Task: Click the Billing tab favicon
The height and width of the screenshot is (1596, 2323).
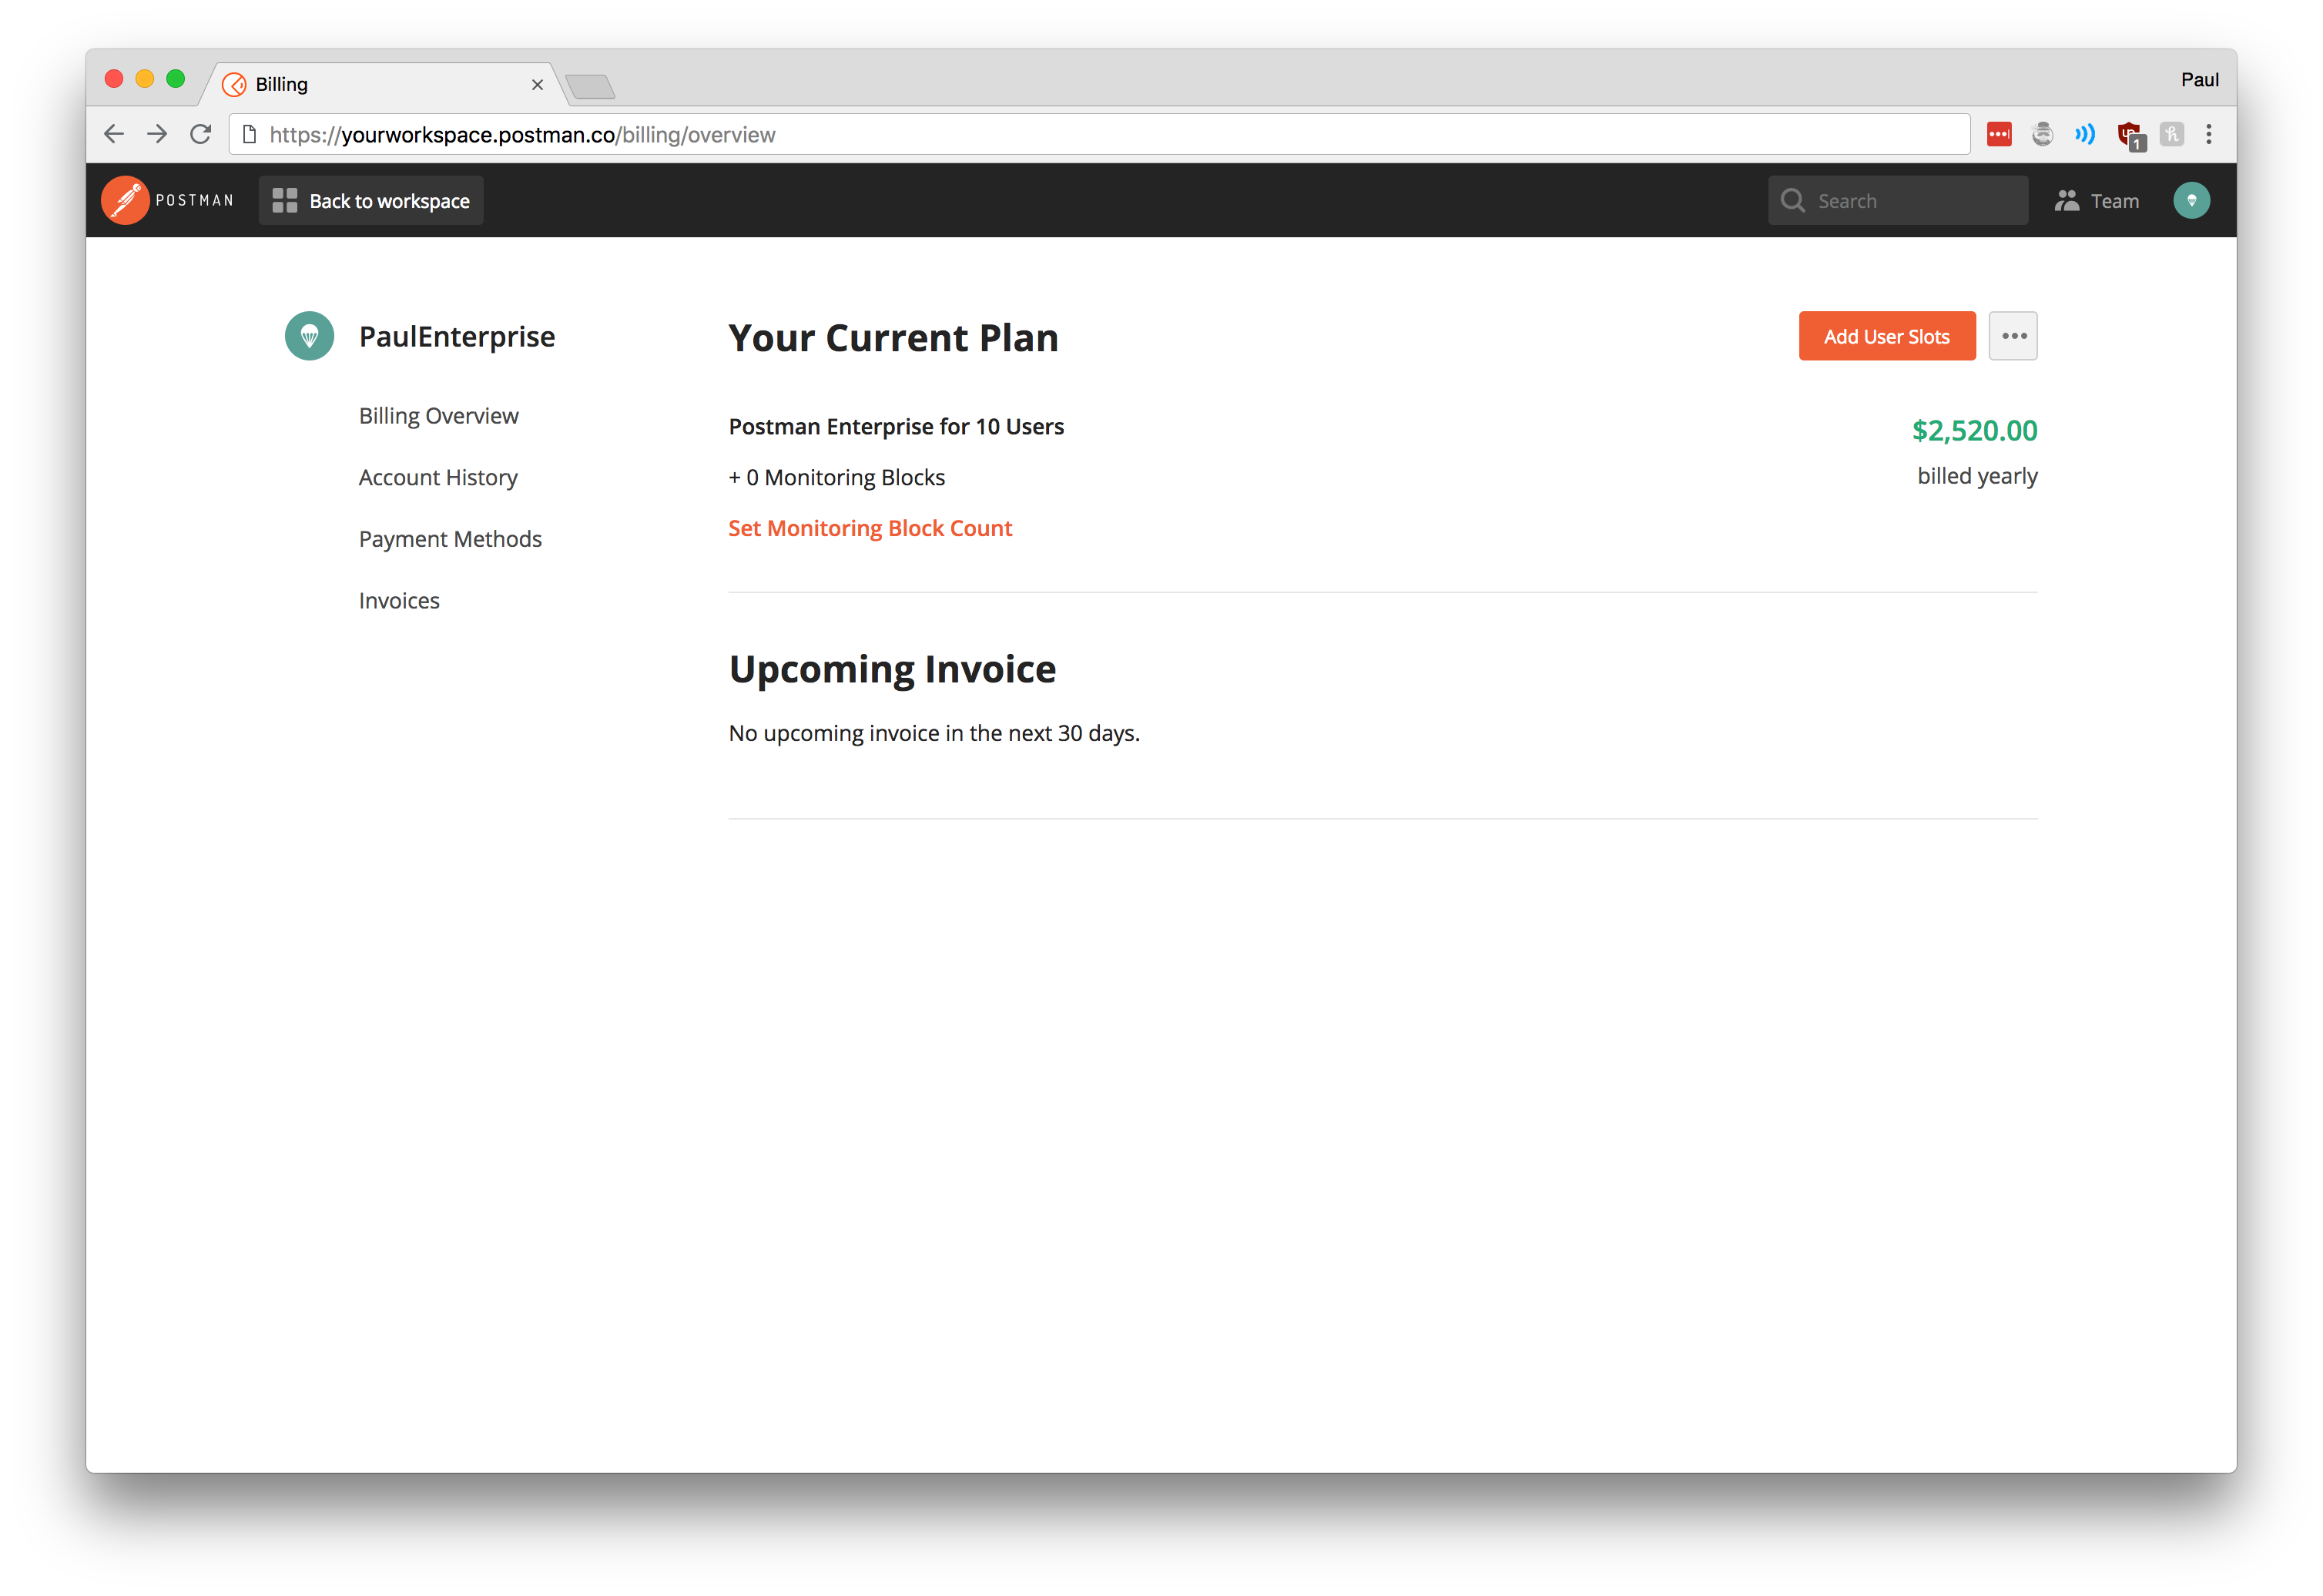Action: tap(234, 85)
